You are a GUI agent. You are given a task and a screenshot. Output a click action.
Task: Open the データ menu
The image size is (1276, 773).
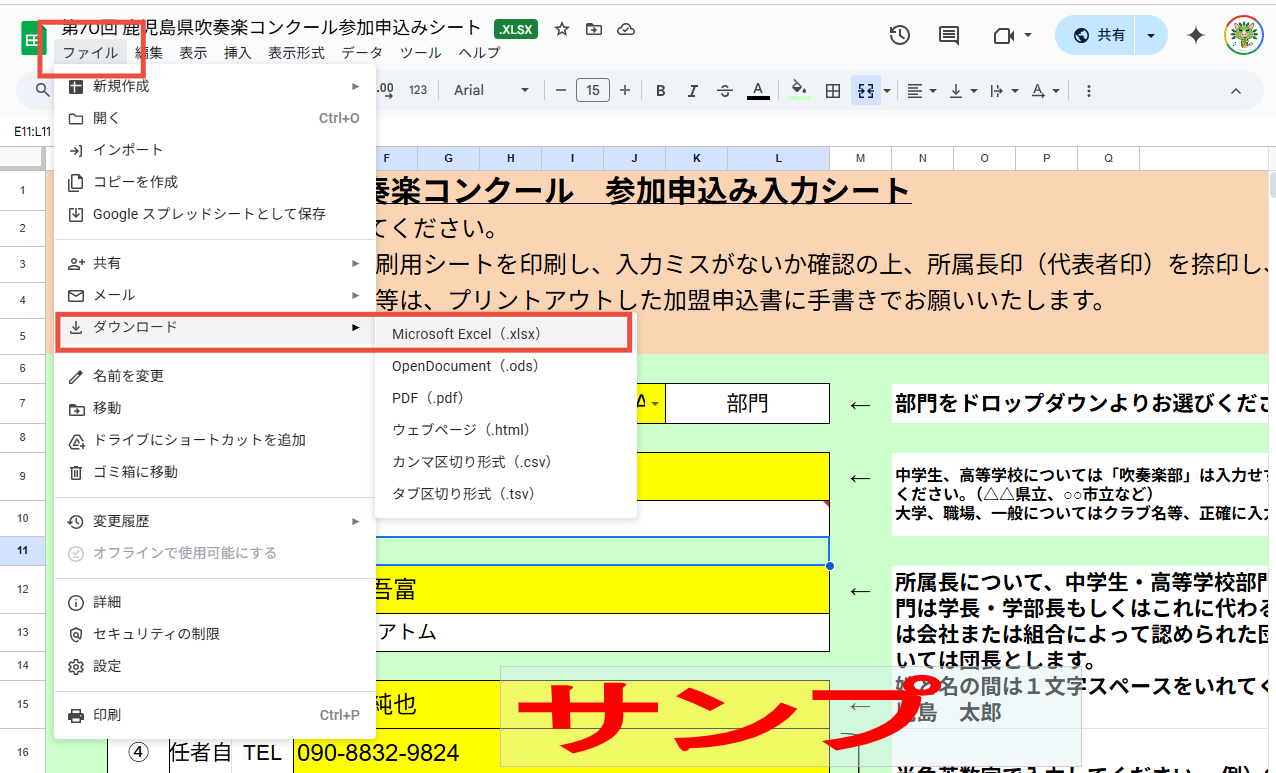pyautogui.click(x=362, y=53)
